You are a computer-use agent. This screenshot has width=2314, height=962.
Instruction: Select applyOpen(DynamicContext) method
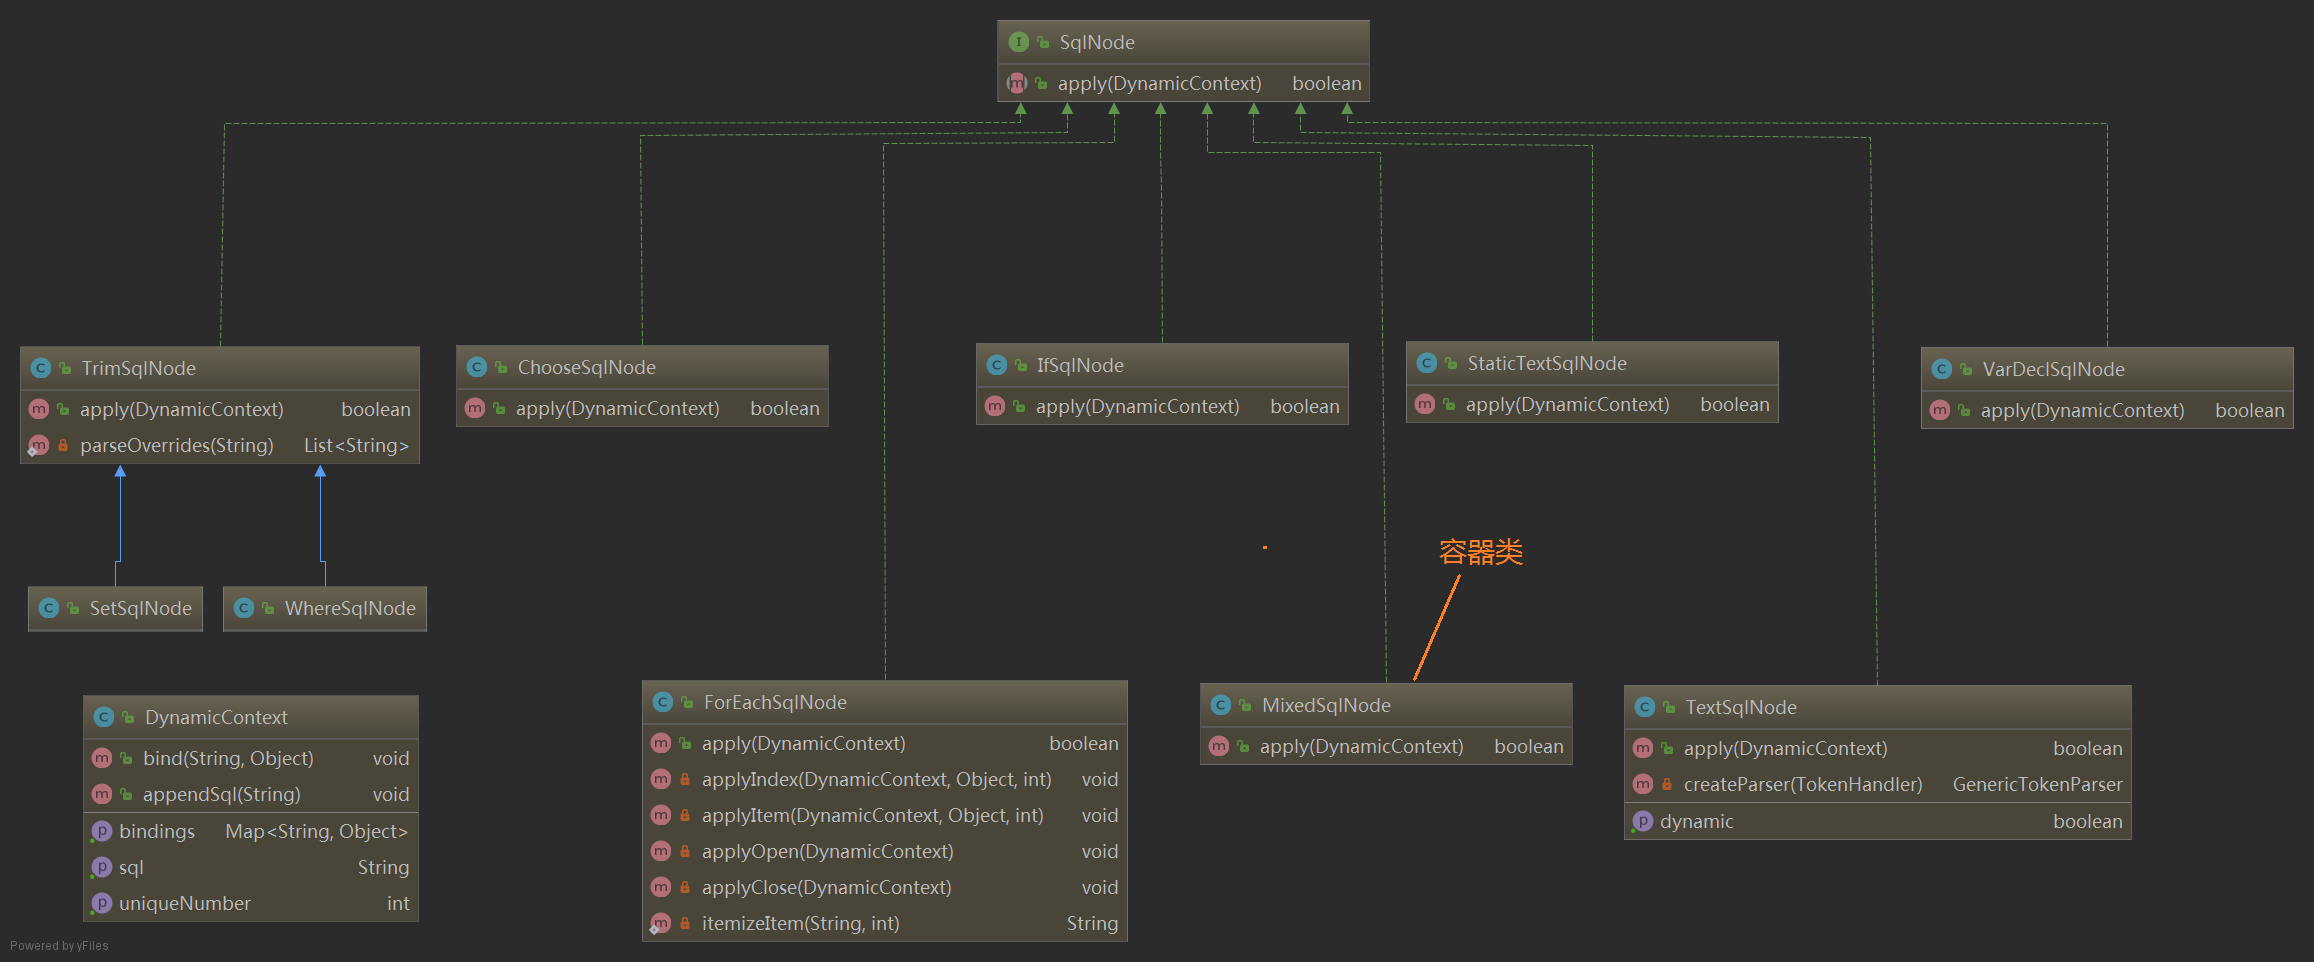828,851
